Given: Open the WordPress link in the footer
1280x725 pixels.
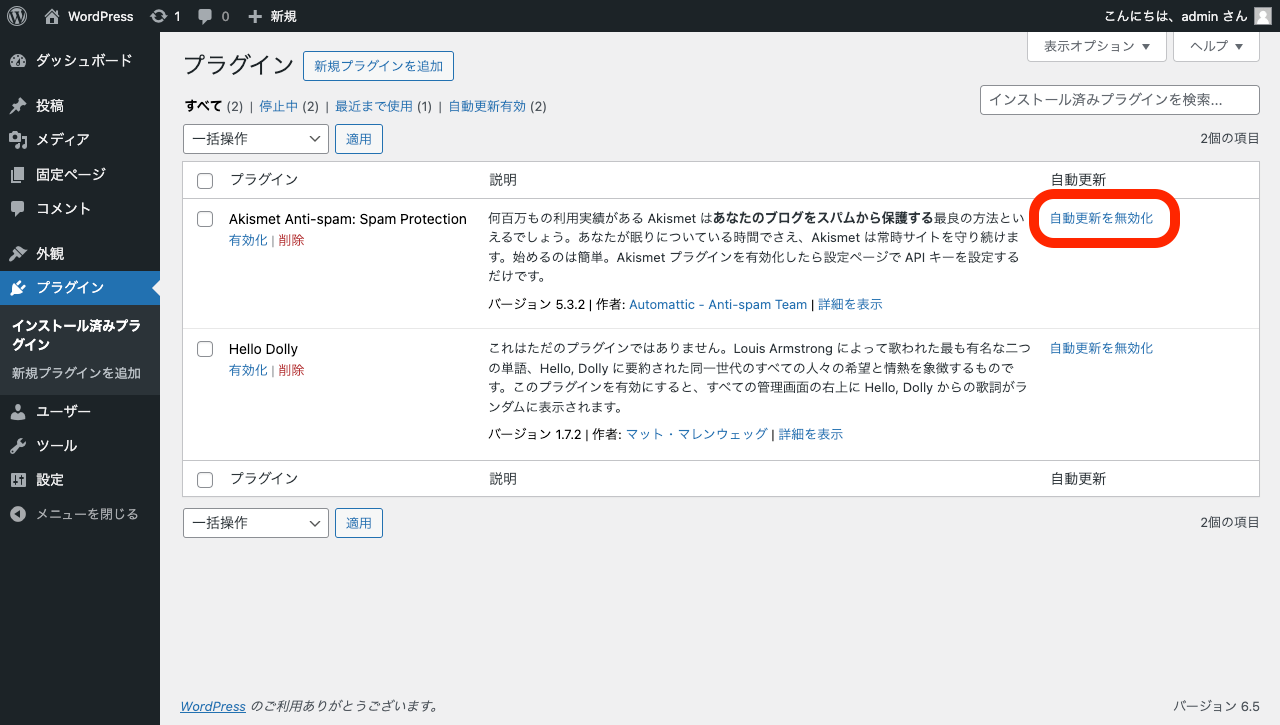Looking at the screenshot, I should tap(213, 706).
